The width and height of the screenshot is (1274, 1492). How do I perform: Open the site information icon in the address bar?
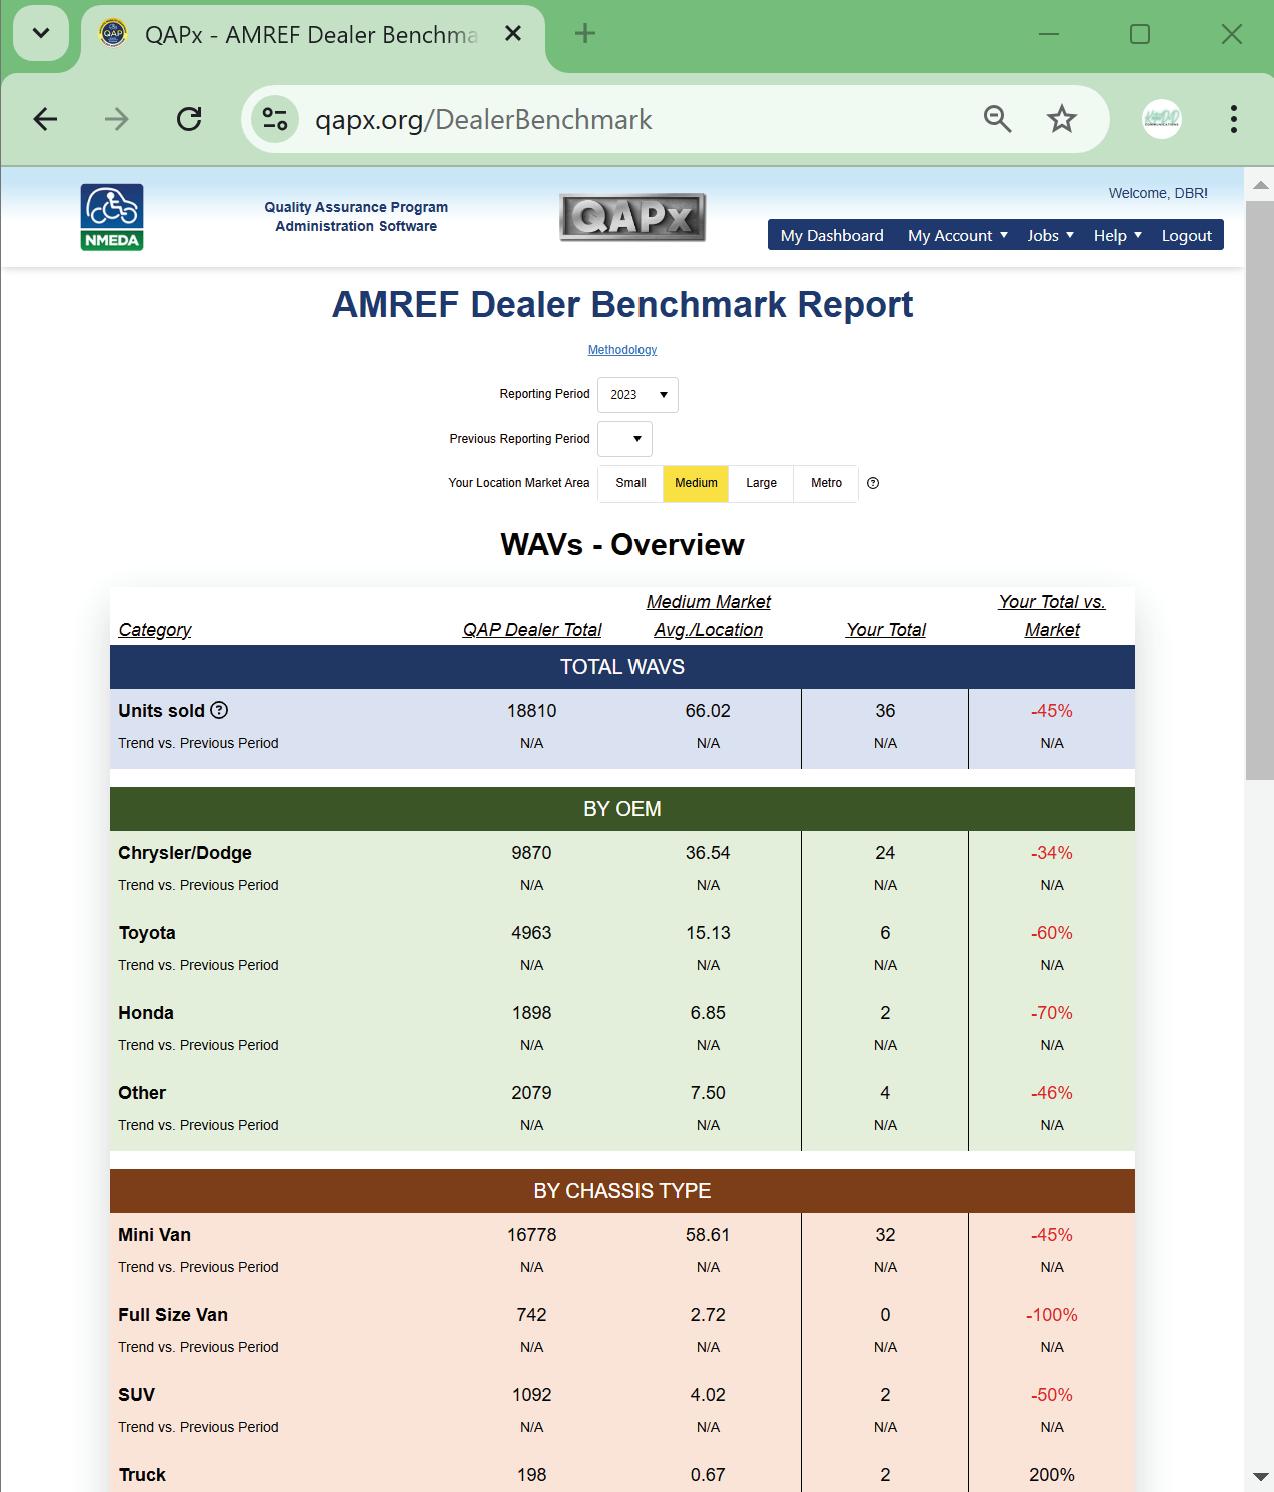point(275,119)
